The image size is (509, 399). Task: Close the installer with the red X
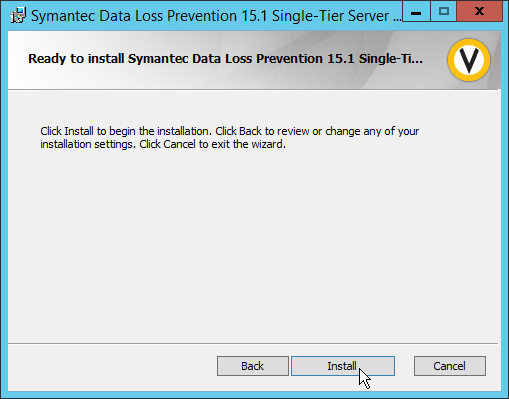479,12
